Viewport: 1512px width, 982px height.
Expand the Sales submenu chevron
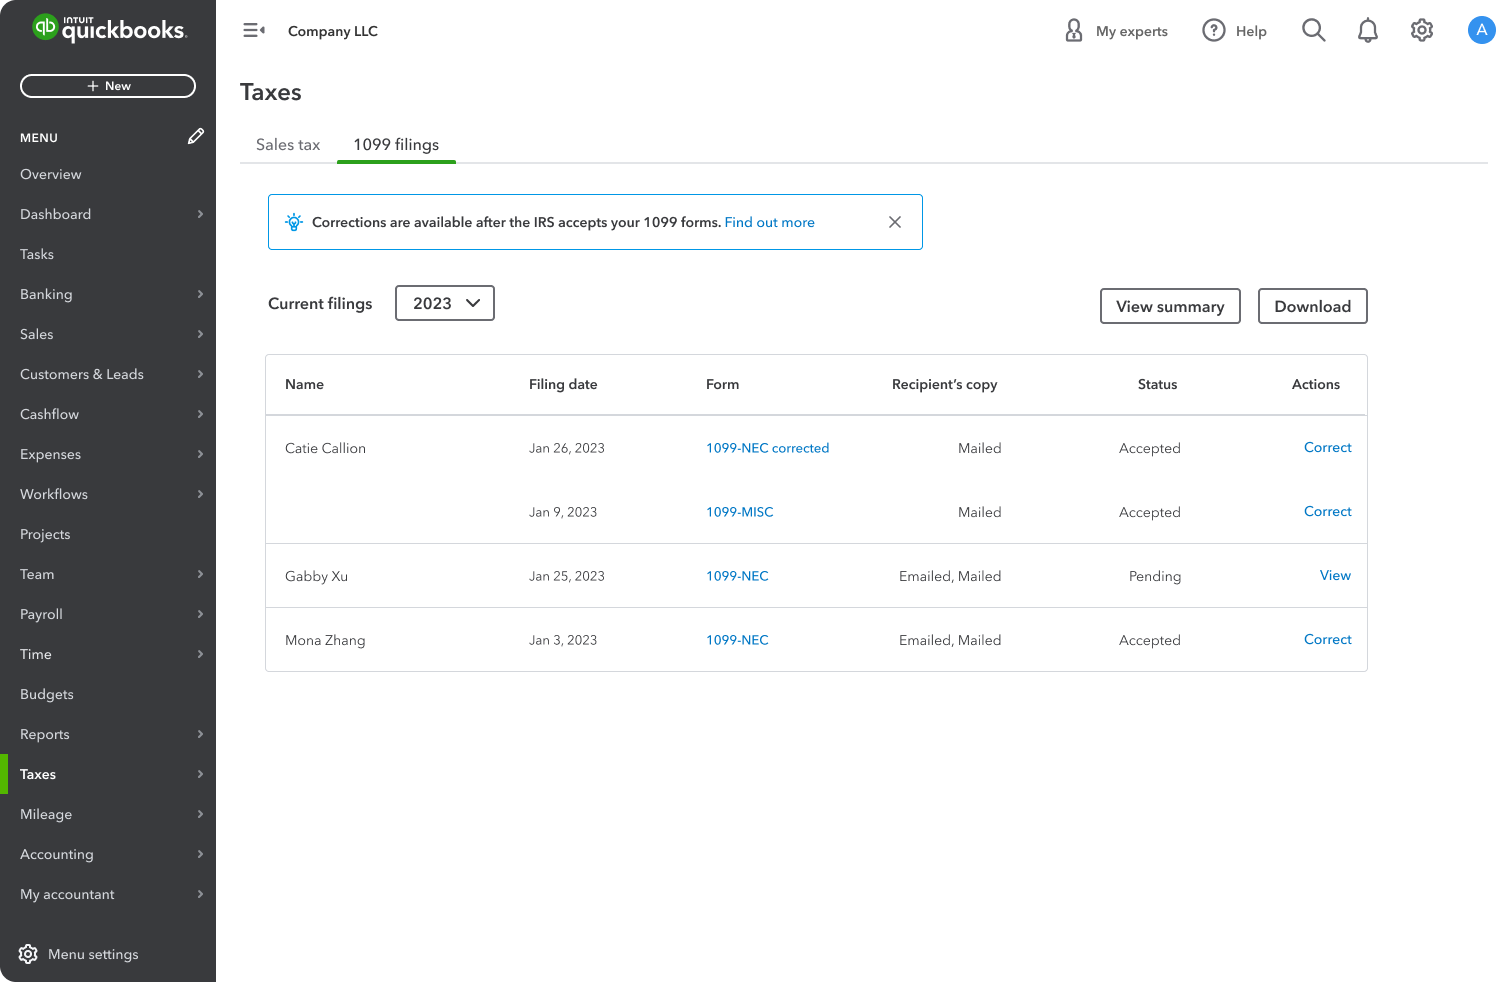pyautogui.click(x=200, y=334)
